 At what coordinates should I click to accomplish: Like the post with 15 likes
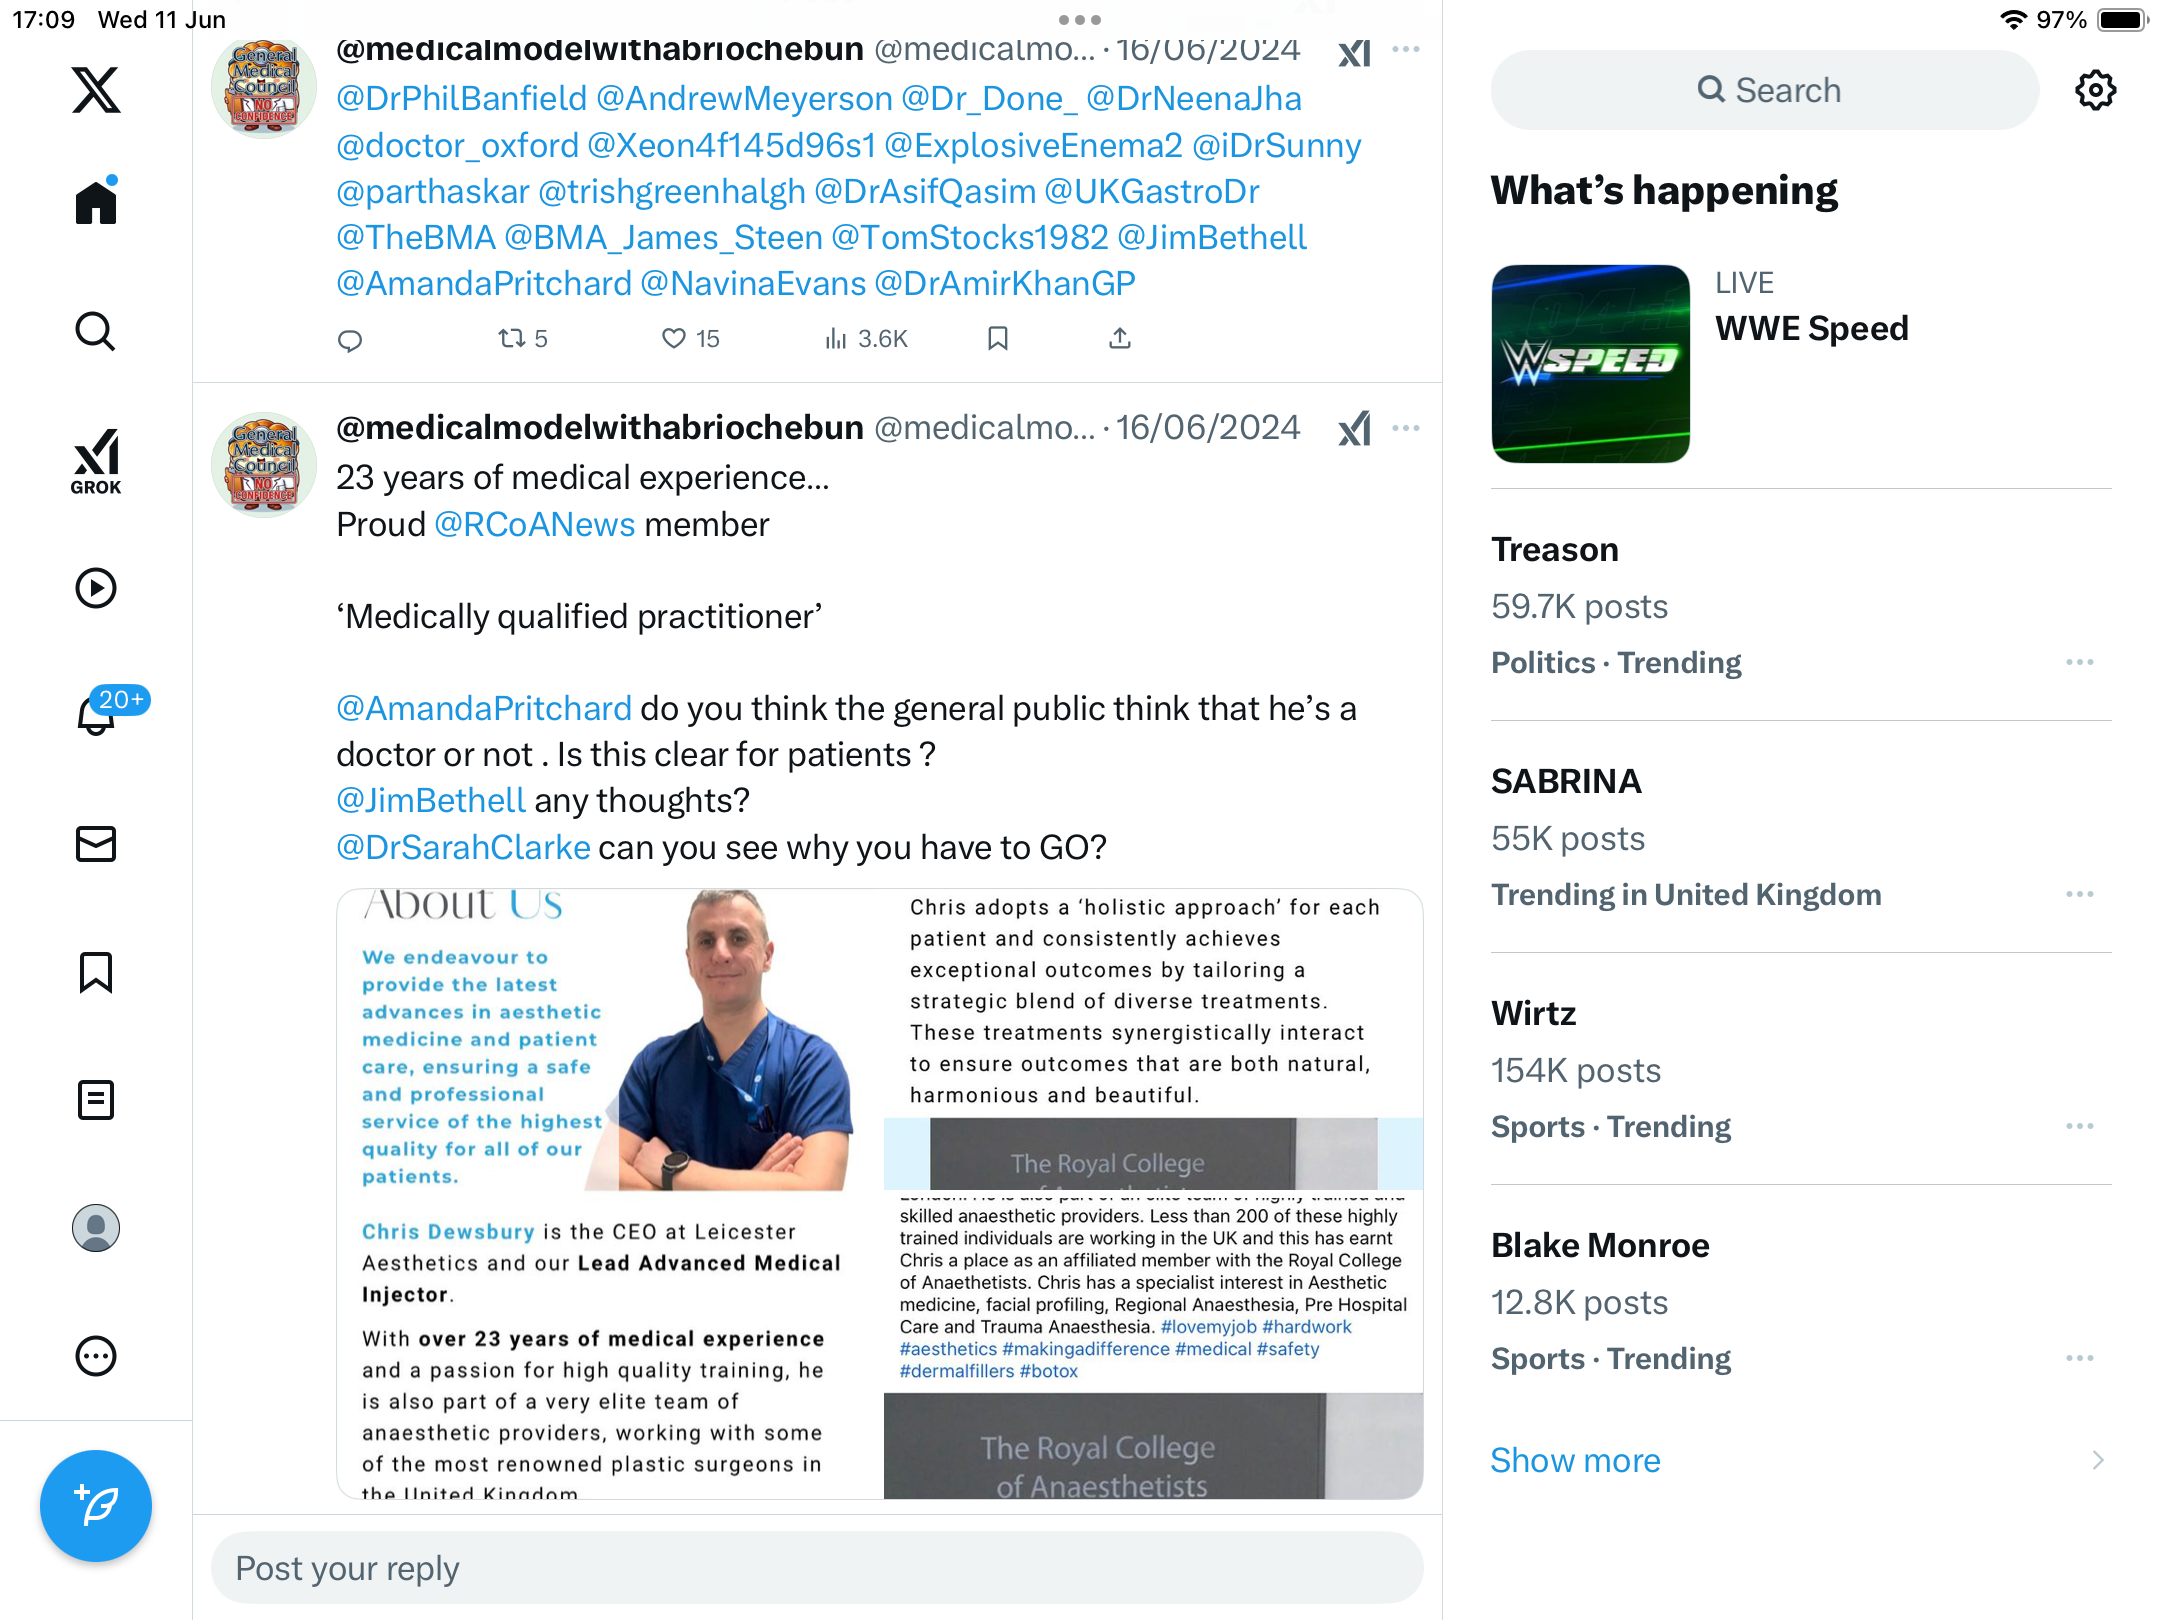click(690, 339)
